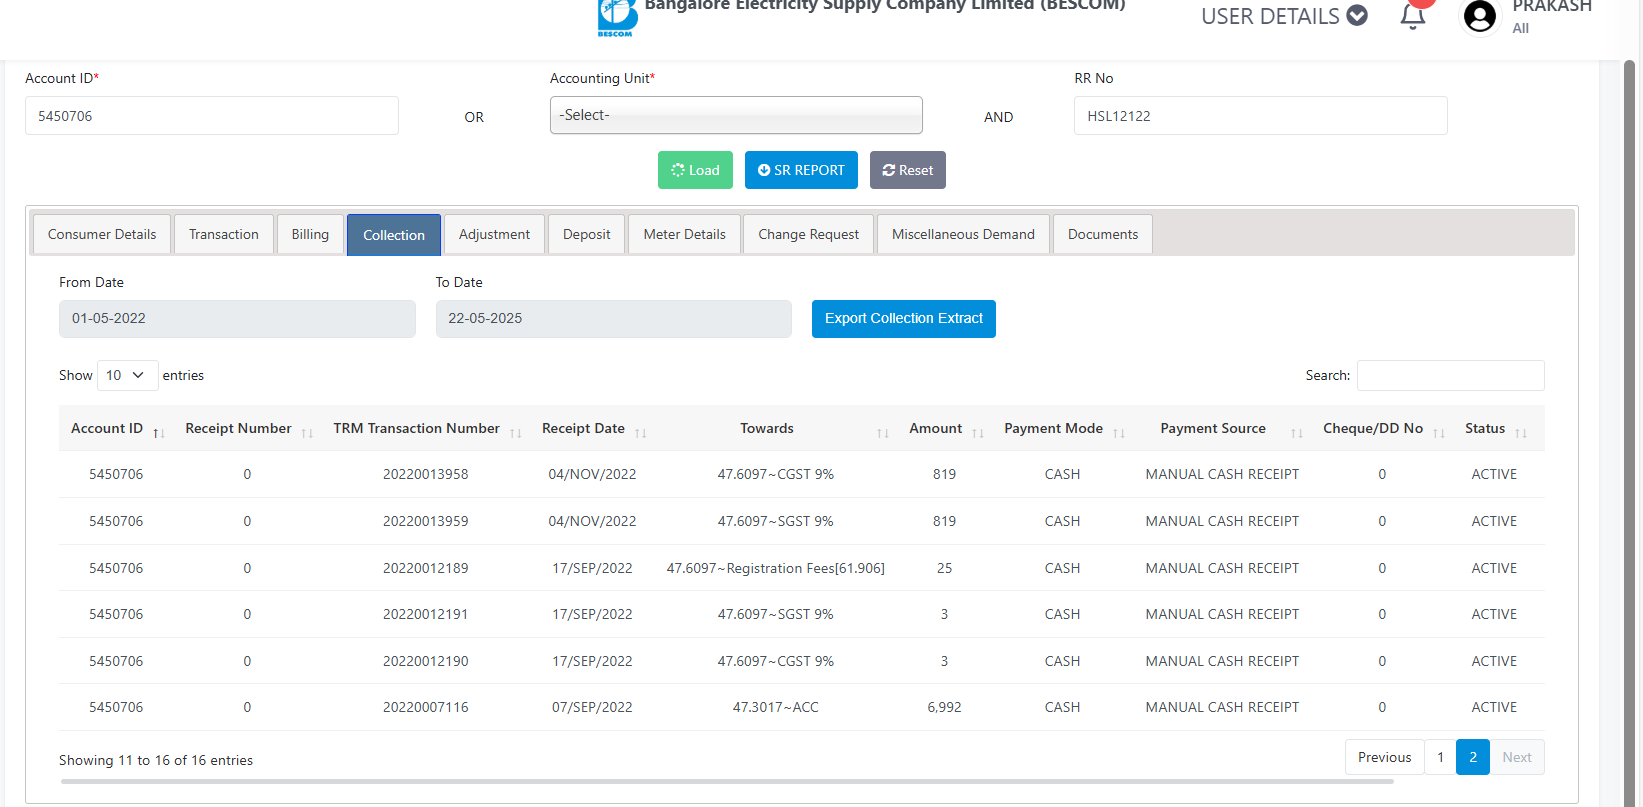
Task: Click the table Search box
Action: (1450, 375)
